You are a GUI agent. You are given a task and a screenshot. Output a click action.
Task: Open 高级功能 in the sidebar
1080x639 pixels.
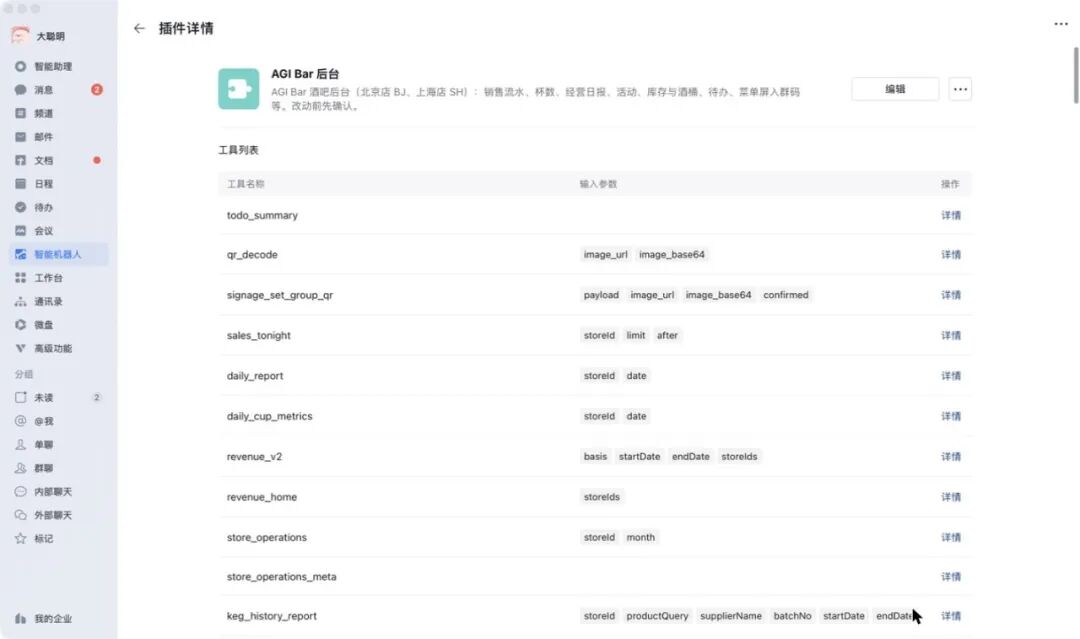pos(59,348)
